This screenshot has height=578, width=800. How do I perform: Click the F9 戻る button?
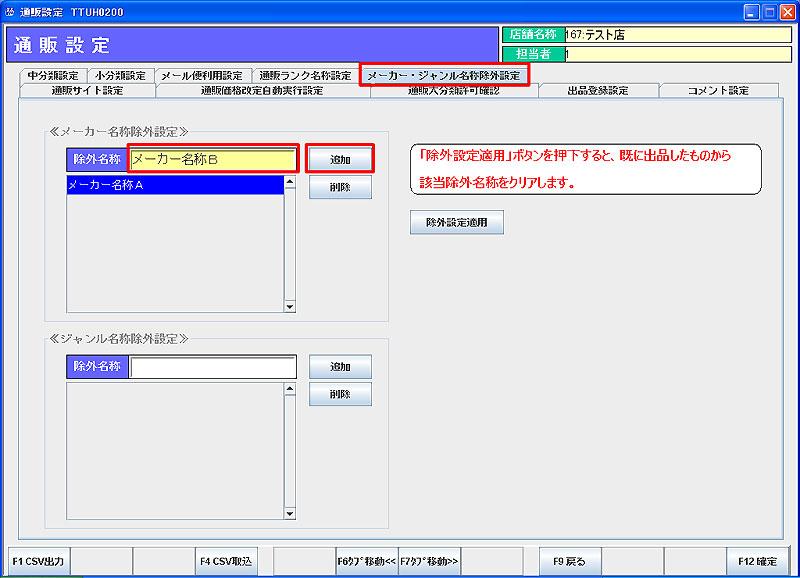pyautogui.click(x=570, y=561)
